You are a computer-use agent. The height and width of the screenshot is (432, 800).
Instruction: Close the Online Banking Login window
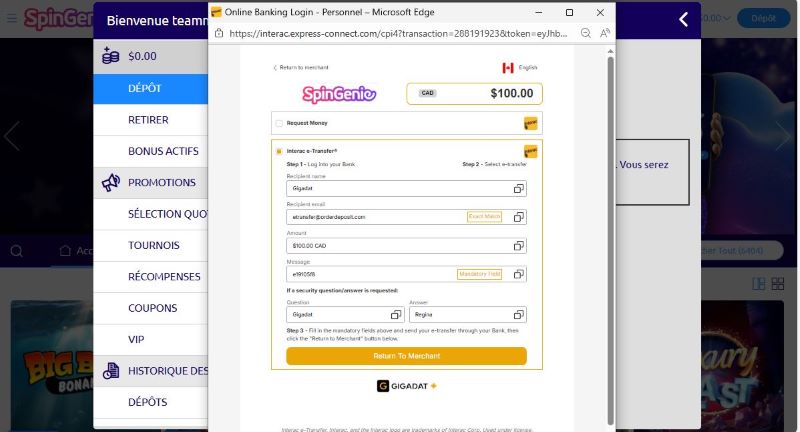(x=600, y=12)
